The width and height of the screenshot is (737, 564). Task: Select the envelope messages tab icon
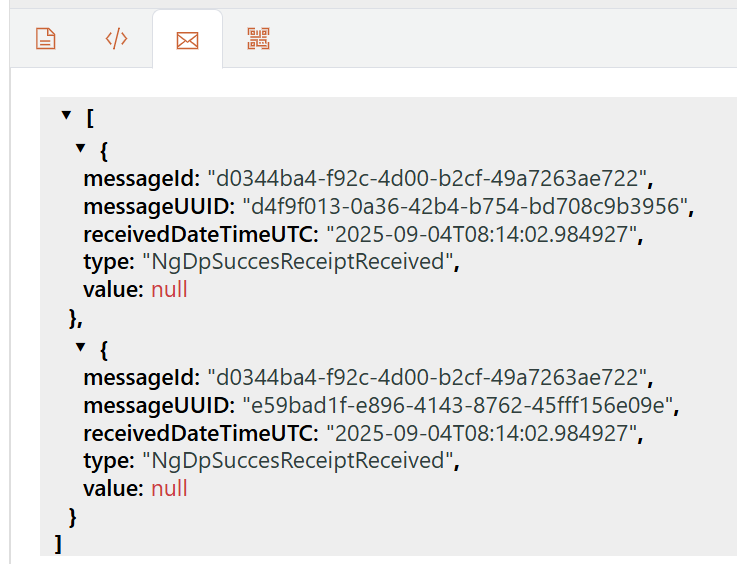(187, 40)
